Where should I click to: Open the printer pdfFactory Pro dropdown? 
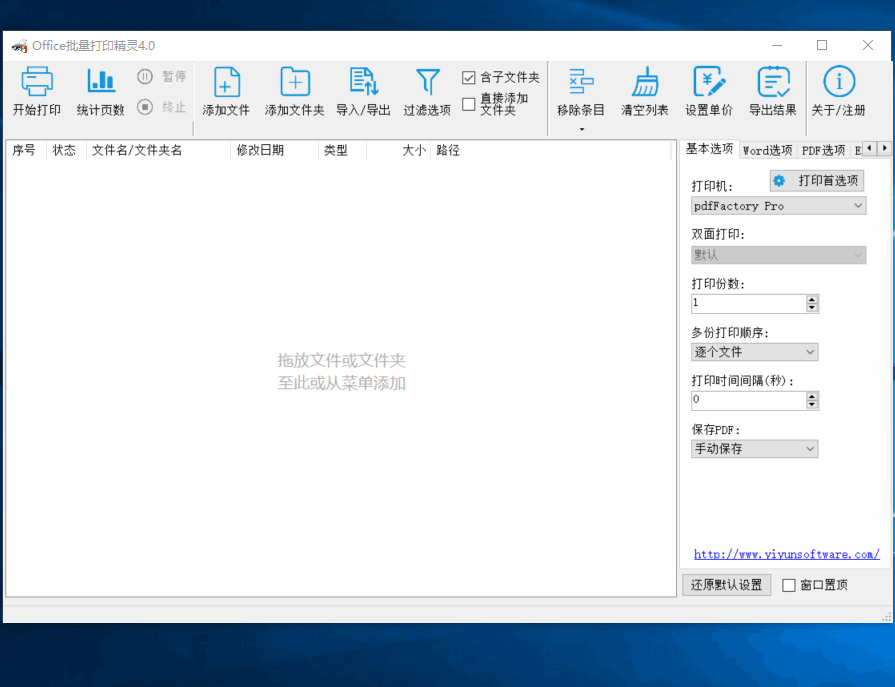pos(779,206)
